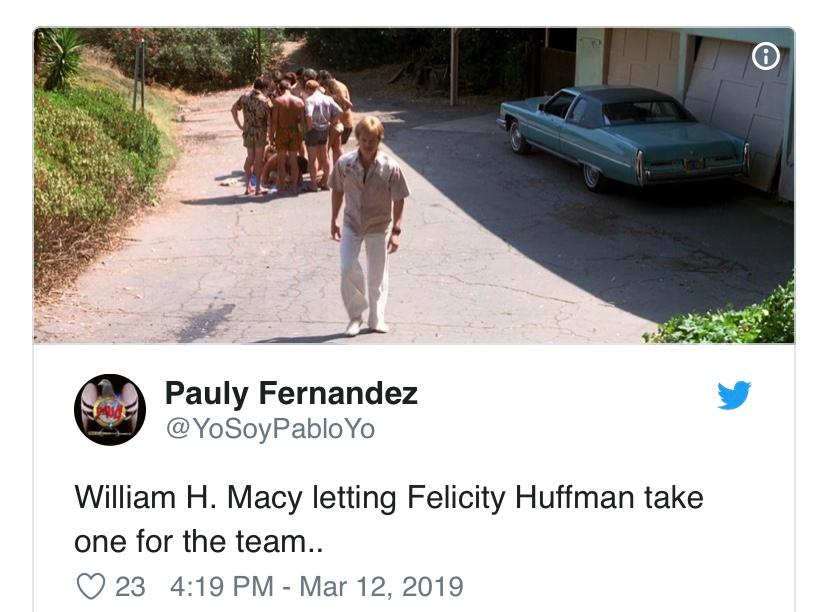Click 'one for the team..' text line
Viewport: 828px width, 612px height.
point(199,542)
